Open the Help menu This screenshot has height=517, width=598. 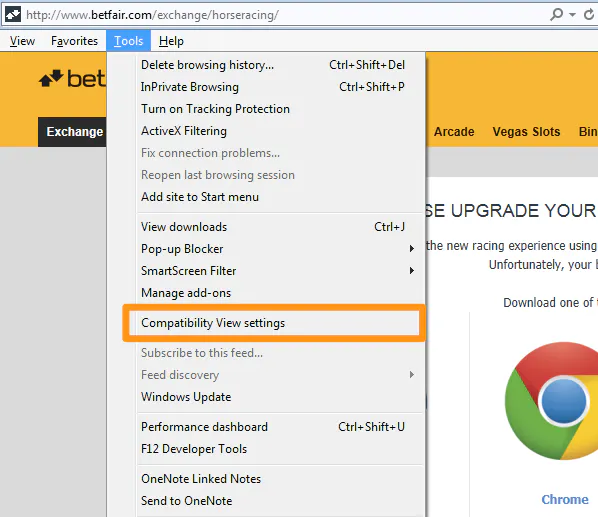[x=171, y=41]
